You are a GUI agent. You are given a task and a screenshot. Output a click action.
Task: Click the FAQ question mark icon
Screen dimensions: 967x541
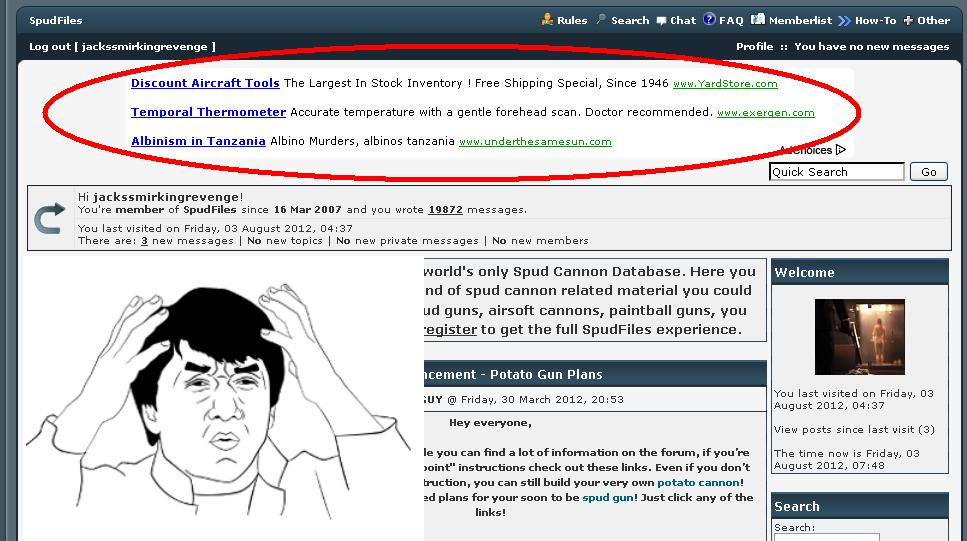[709, 20]
